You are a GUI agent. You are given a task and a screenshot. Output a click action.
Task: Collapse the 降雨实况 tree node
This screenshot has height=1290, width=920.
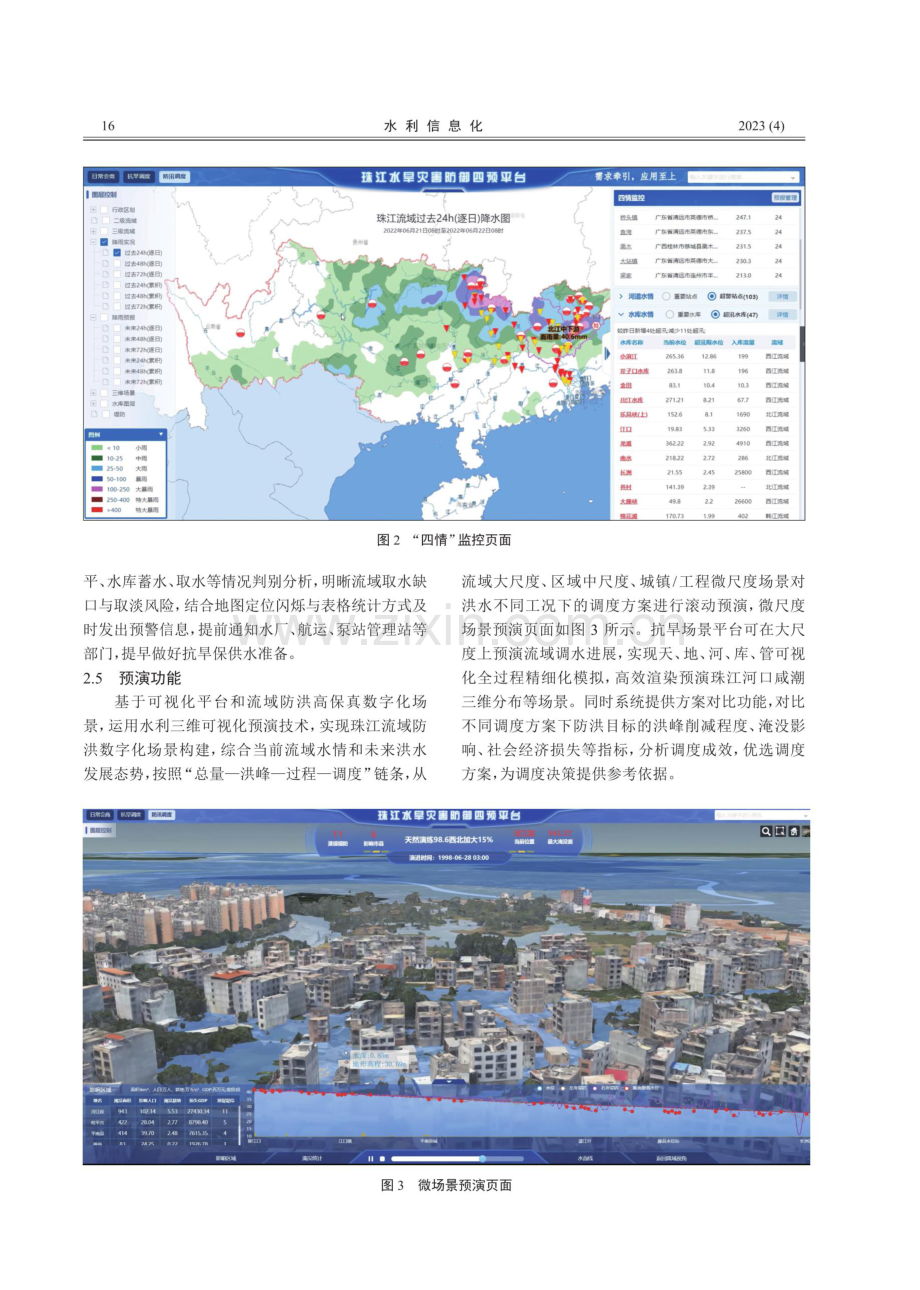point(94,242)
